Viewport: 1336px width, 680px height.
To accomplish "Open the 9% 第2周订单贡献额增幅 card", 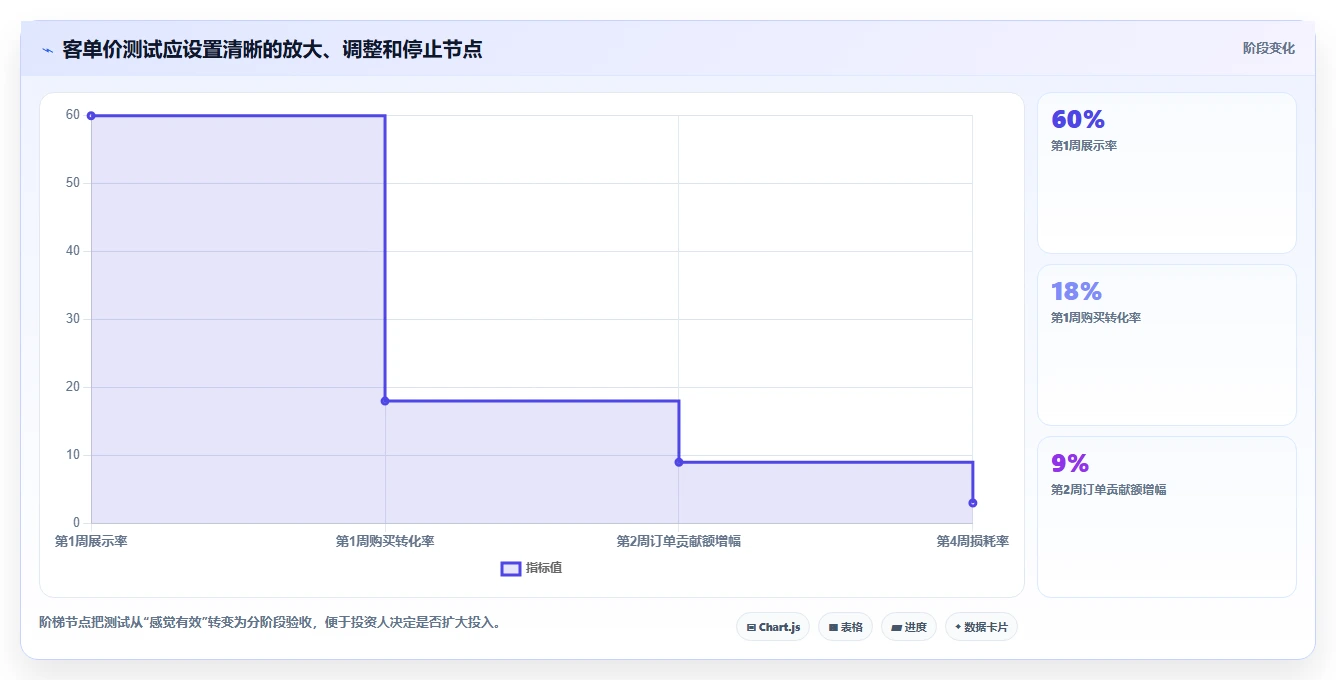I will [1167, 517].
